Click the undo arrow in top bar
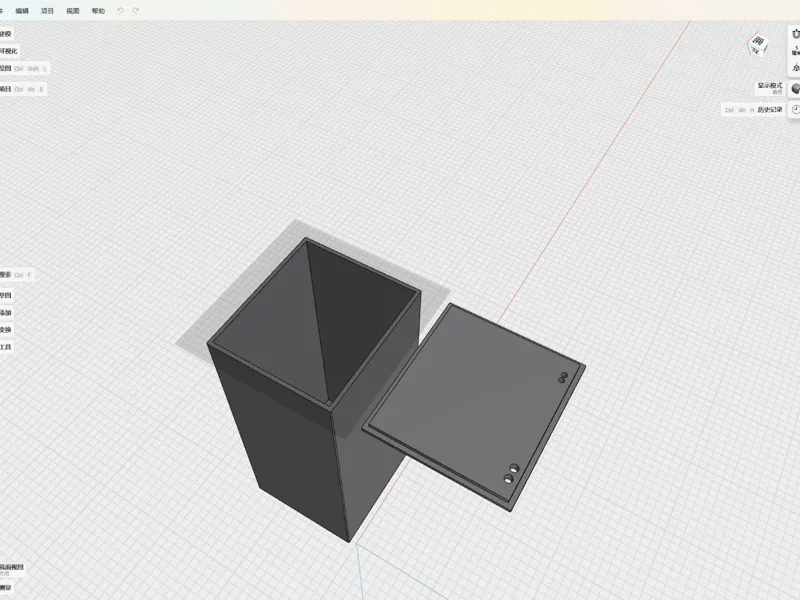The width and height of the screenshot is (800, 600). tap(120, 11)
